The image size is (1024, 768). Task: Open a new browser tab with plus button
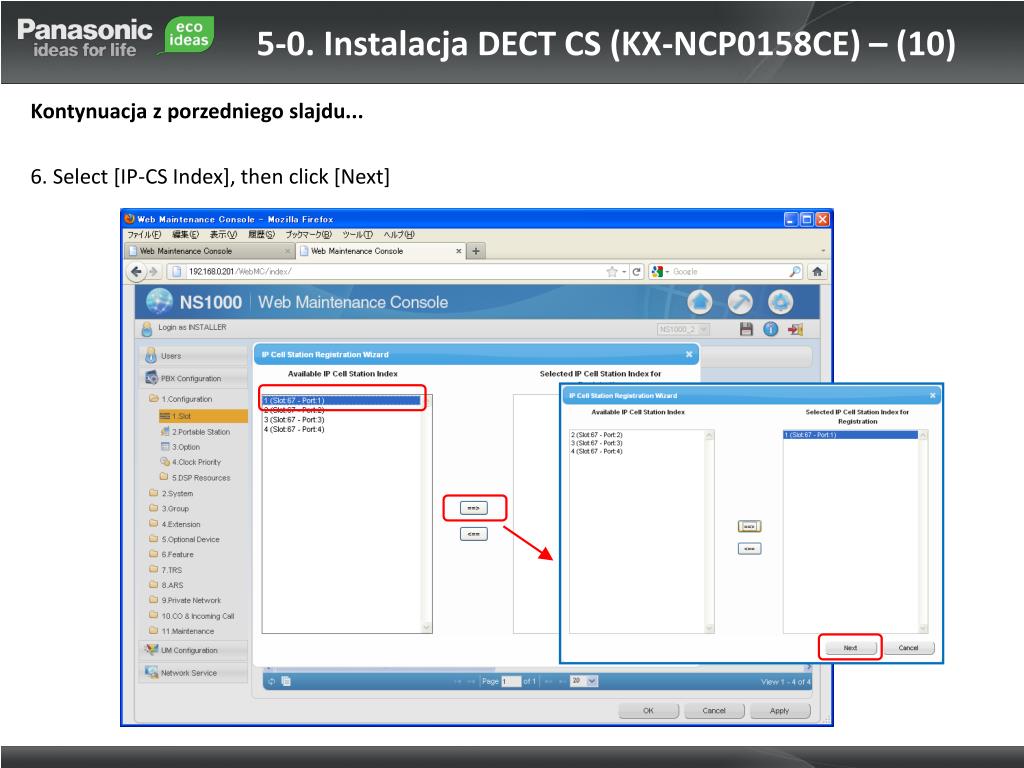point(476,251)
